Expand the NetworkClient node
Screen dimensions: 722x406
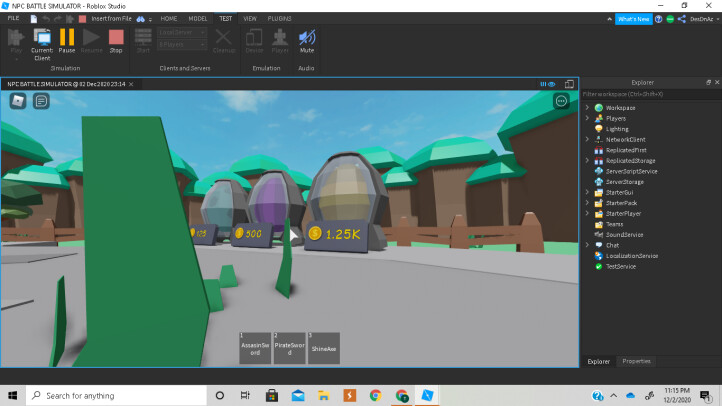587,139
